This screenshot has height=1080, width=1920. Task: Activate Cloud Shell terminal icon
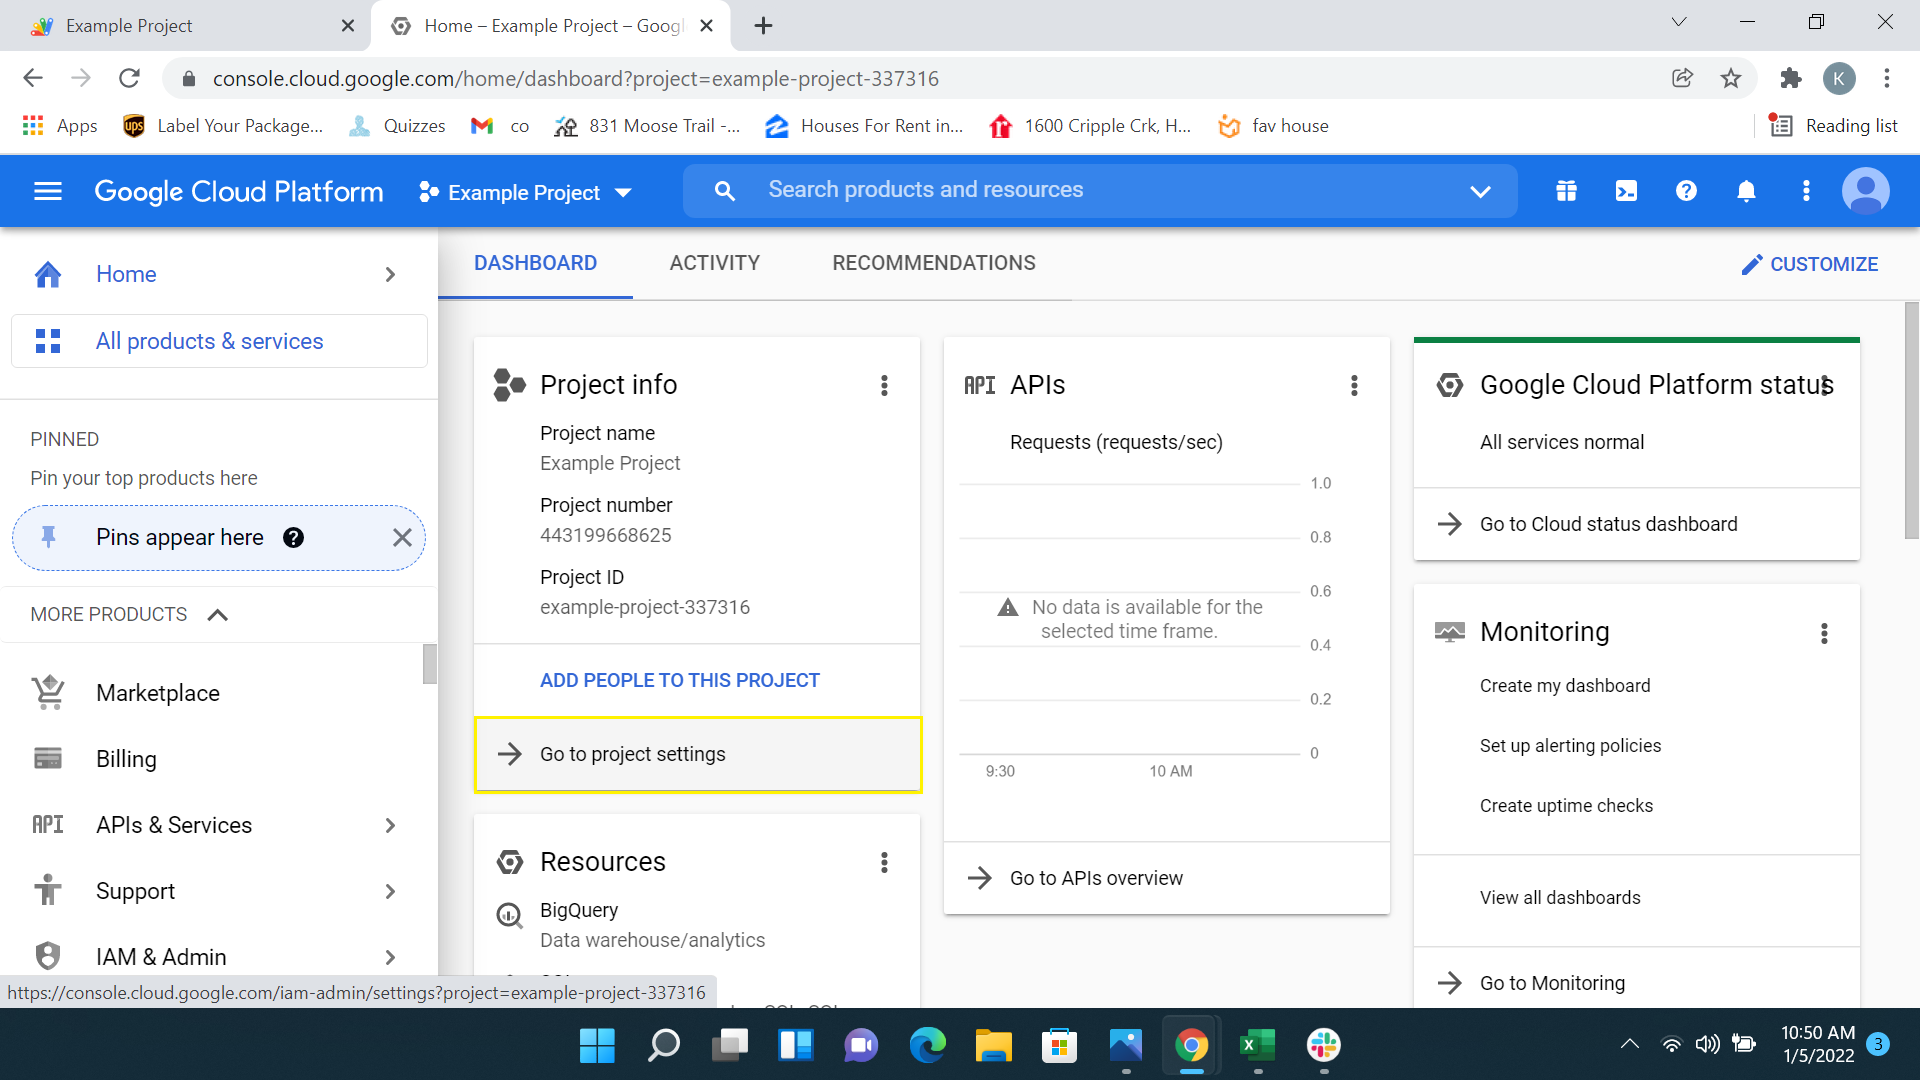tap(1626, 191)
